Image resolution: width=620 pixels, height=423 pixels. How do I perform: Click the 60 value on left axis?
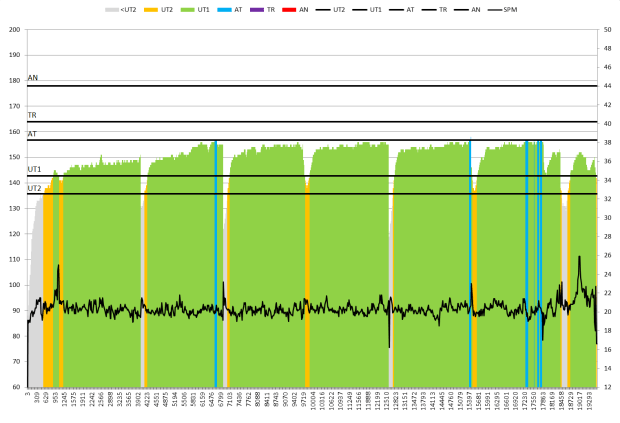tap(16, 387)
